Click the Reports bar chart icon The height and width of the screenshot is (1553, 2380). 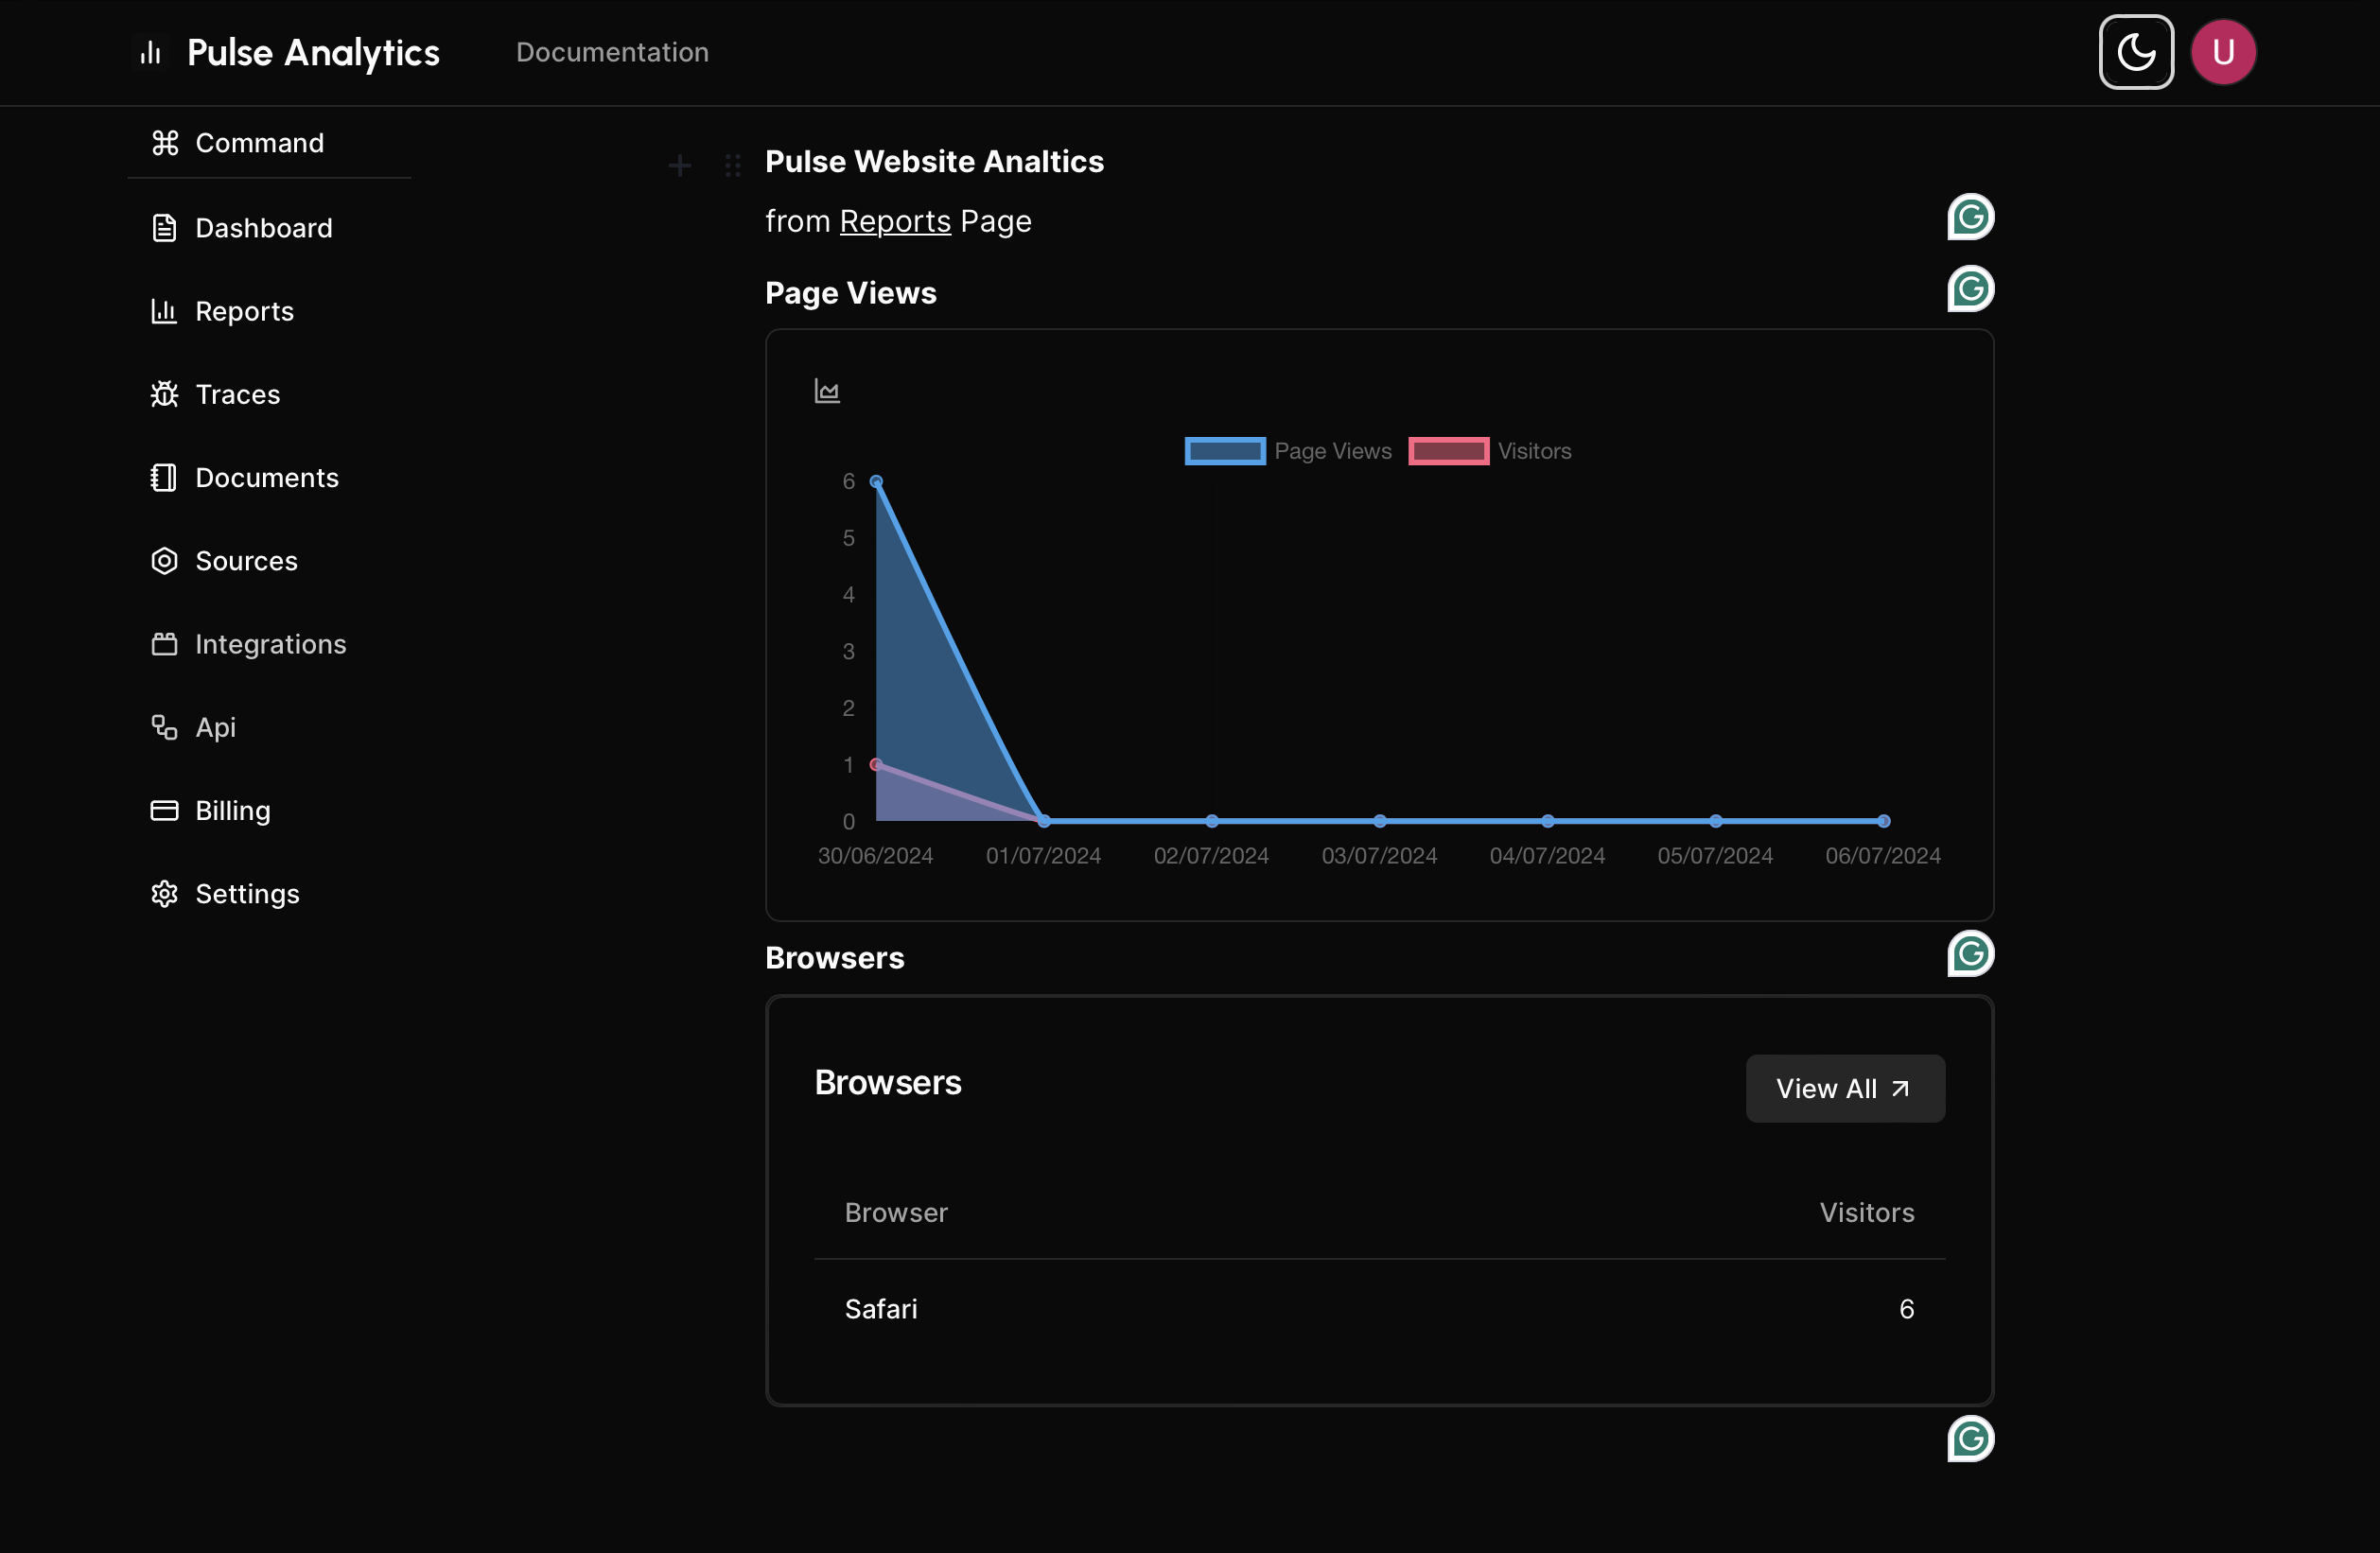click(x=164, y=311)
